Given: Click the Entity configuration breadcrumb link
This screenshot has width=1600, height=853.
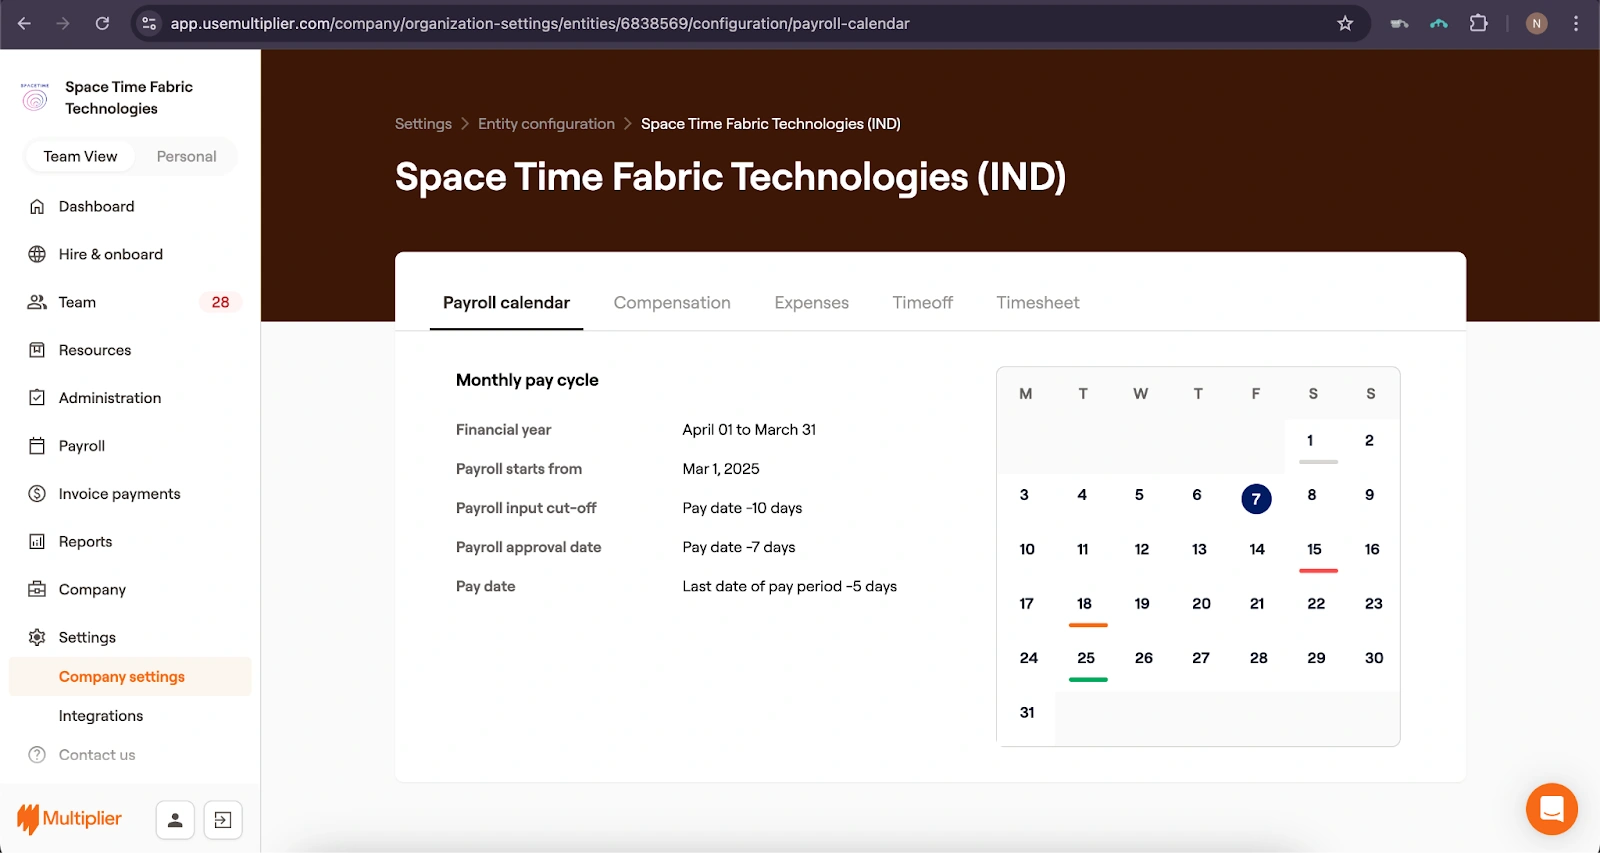Looking at the screenshot, I should click(546, 124).
